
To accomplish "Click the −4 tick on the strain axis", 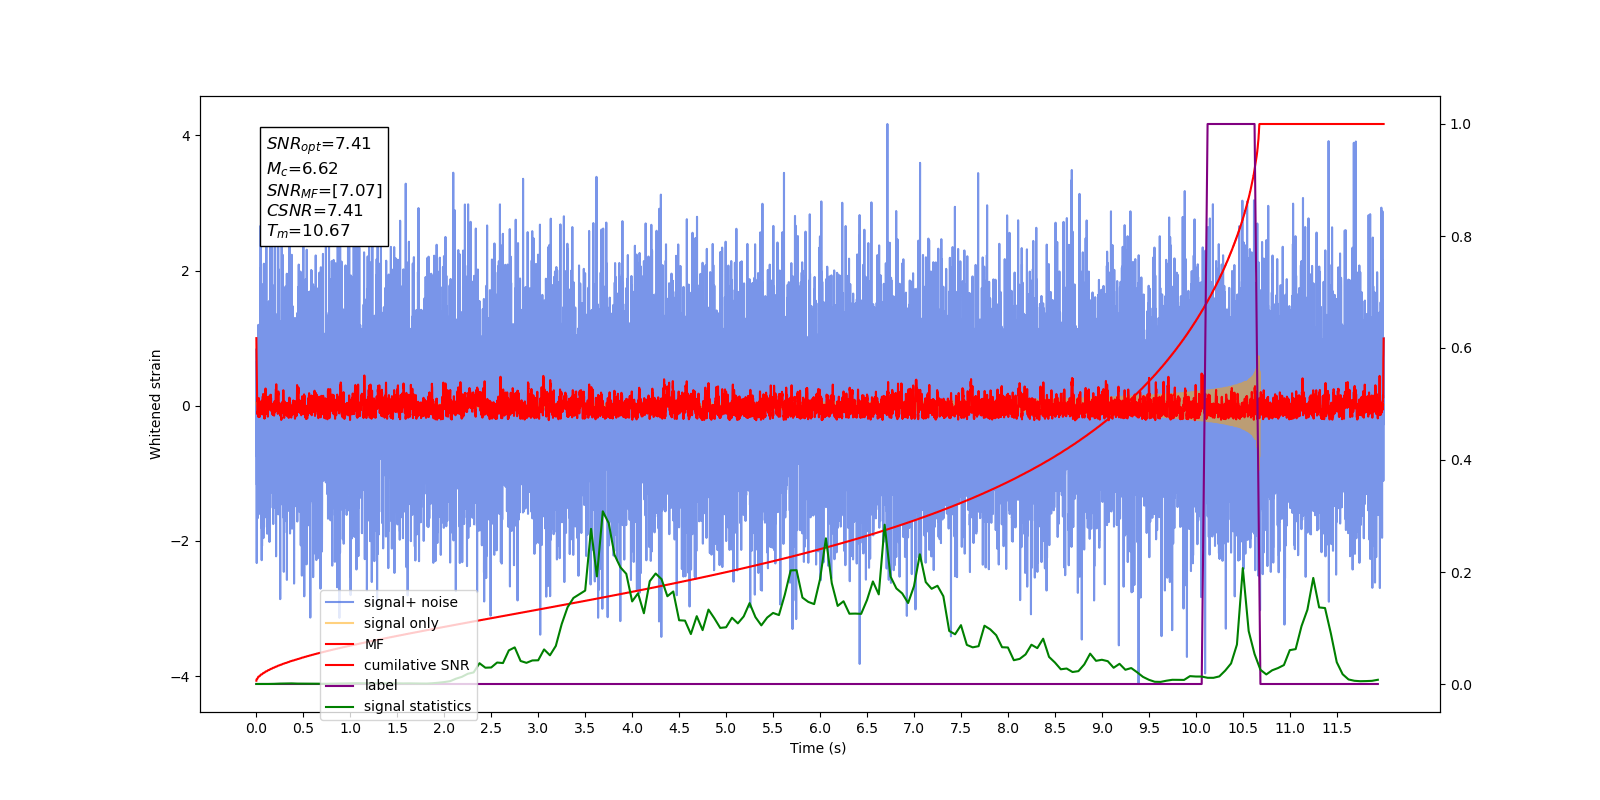I will point(181,677).
